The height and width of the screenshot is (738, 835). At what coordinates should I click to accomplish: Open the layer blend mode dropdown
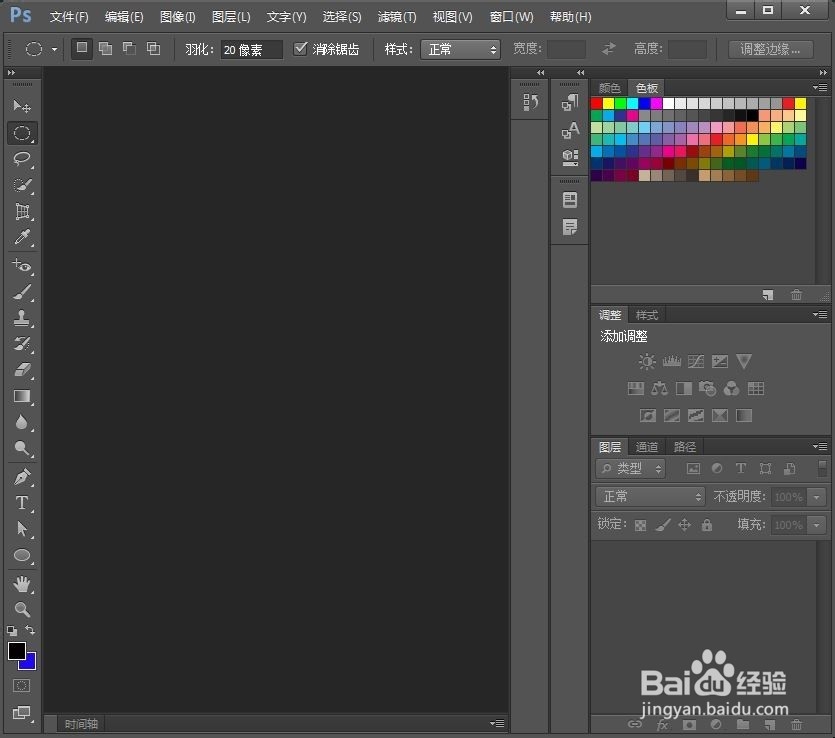click(x=650, y=497)
